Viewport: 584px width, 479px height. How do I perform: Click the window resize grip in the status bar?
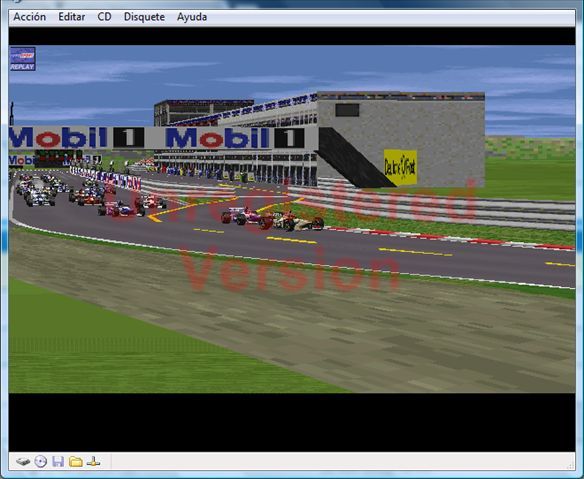[571, 465]
